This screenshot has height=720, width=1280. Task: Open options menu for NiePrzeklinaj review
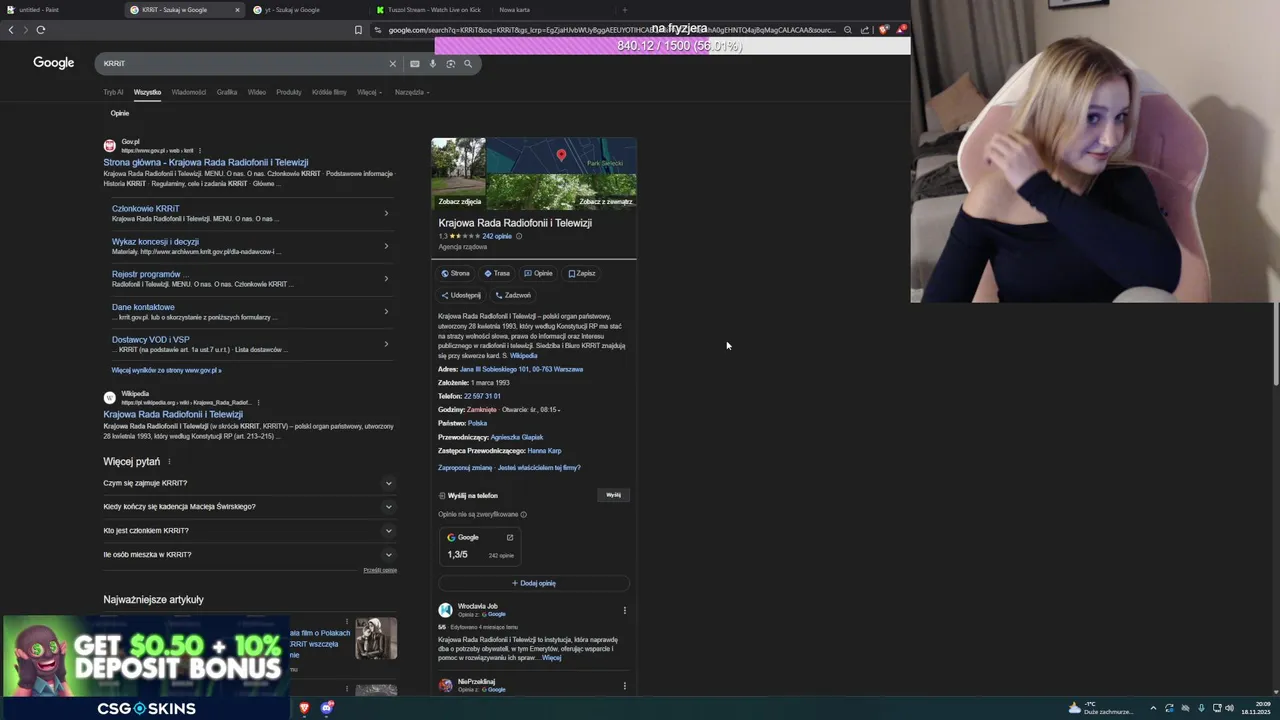click(625, 686)
